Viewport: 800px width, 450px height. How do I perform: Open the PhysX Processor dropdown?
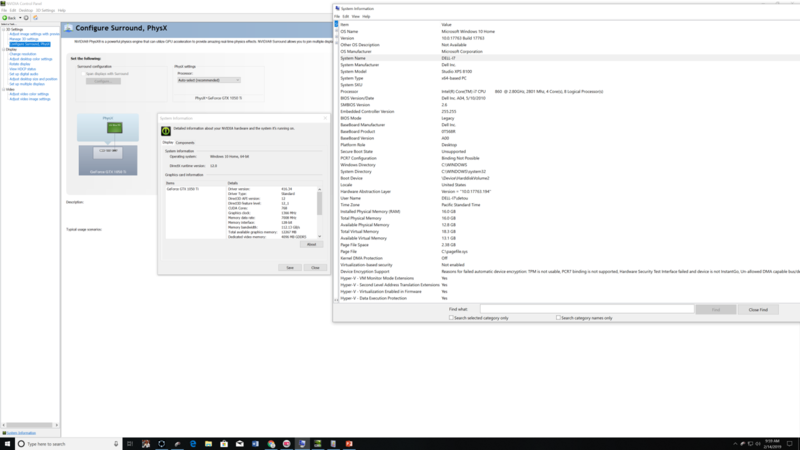click(x=208, y=80)
